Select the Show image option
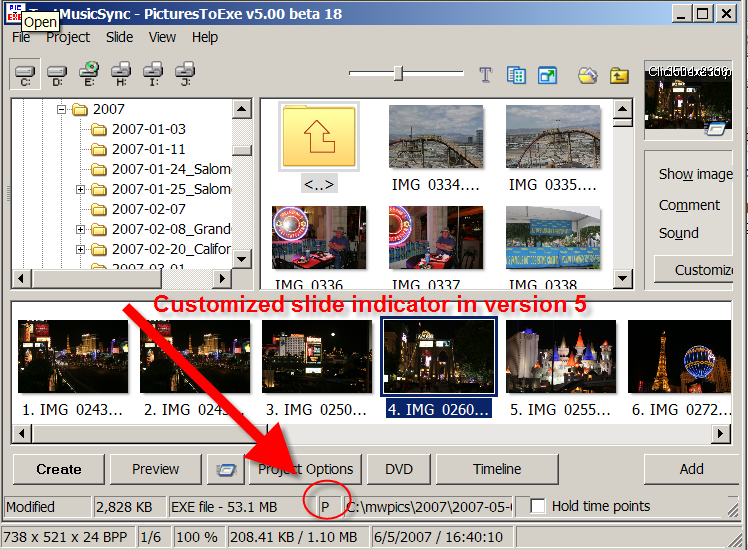The image size is (748, 550). pyautogui.click(x=696, y=175)
